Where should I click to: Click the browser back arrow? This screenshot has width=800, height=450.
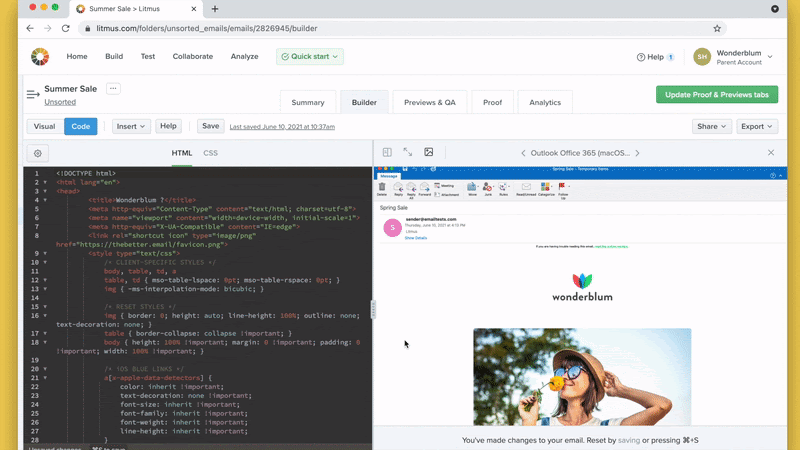pyautogui.click(x=30, y=29)
